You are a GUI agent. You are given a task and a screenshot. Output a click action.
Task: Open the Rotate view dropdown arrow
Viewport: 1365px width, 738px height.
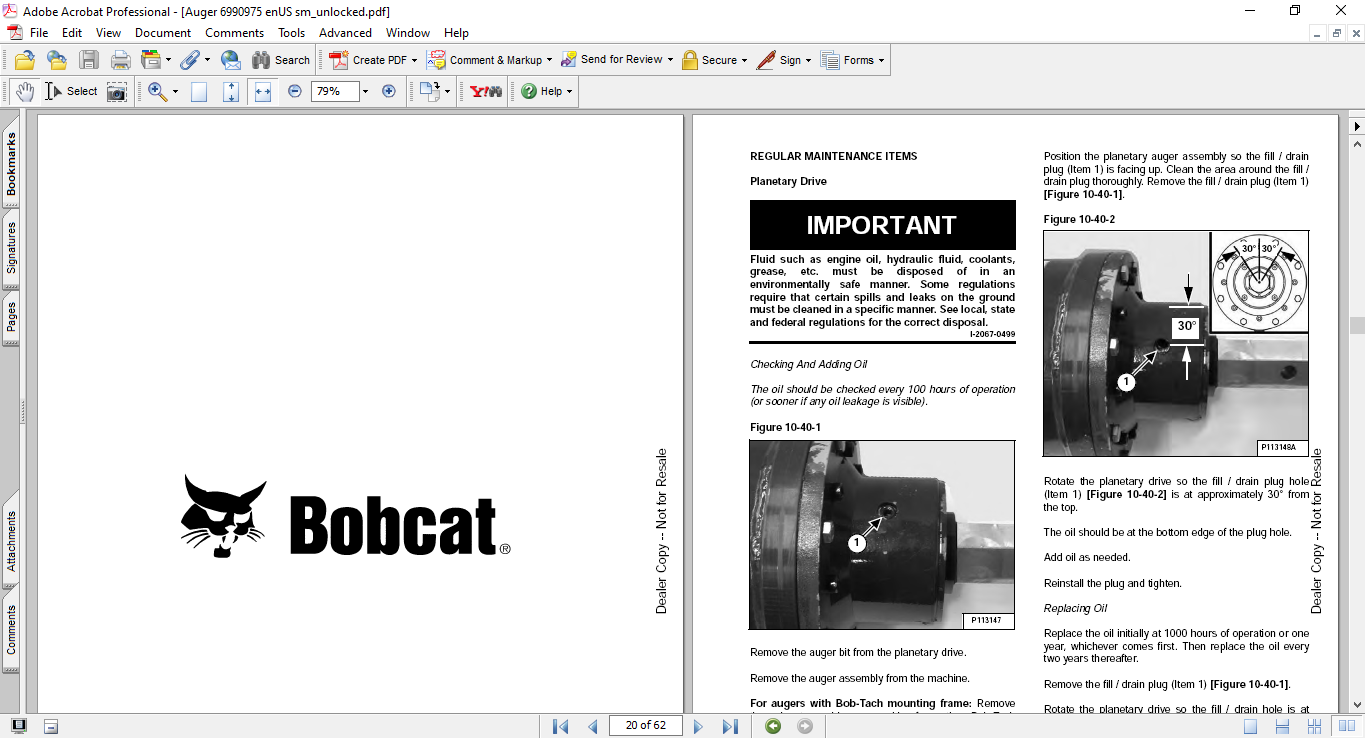click(x=447, y=91)
